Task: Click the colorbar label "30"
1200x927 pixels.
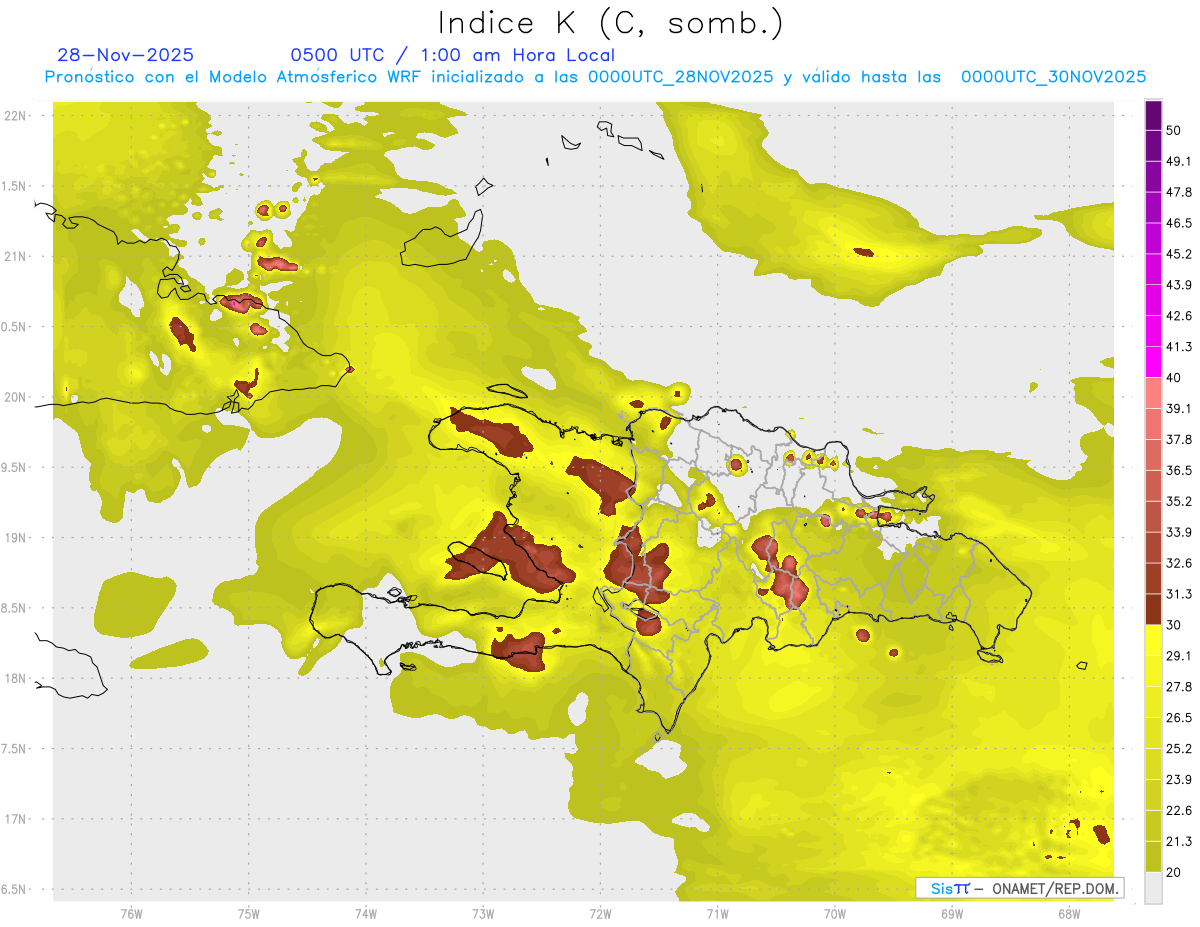Action: click(x=1173, y=625)
